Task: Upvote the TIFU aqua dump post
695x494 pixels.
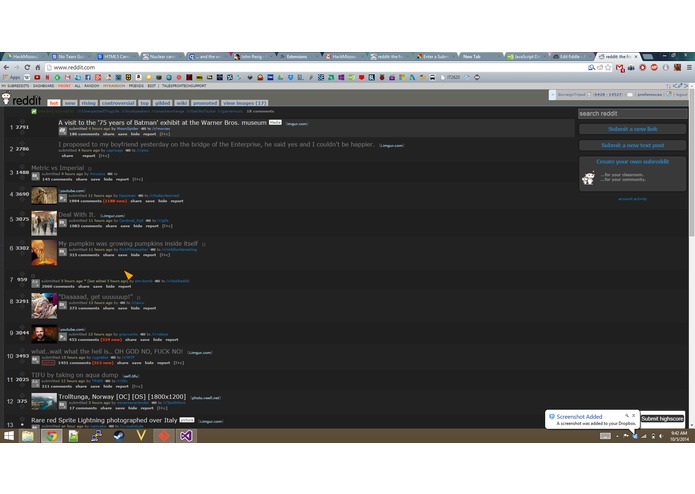Action: click(22, 374)
